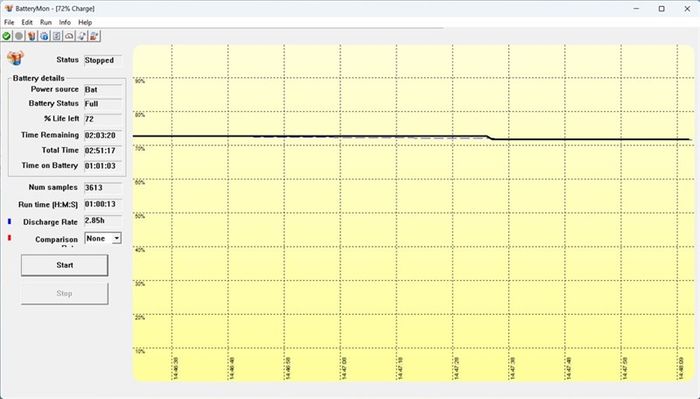The width and height of the screenshot is (700, 399).
Task: Click the 90% label on chart axis
Action: [140, 81]
